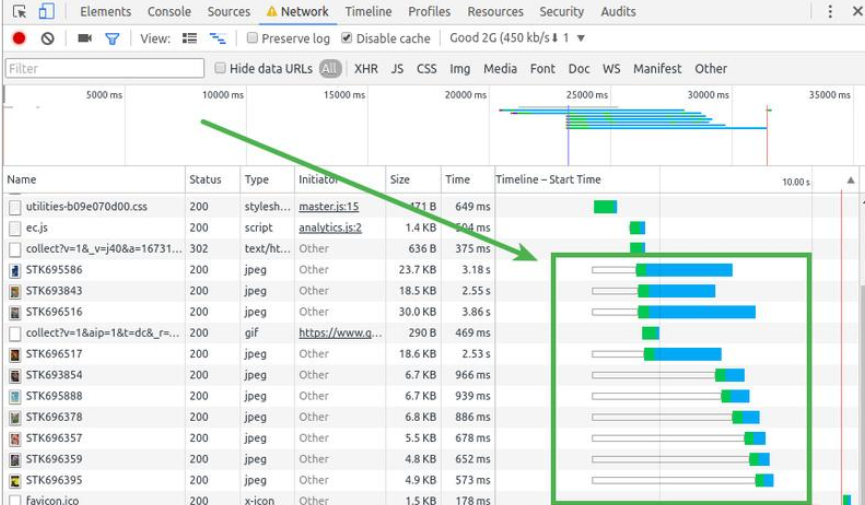865x505 pixels.
Task: Toggle the filter funnel icon
Action: tap(112, 39)
